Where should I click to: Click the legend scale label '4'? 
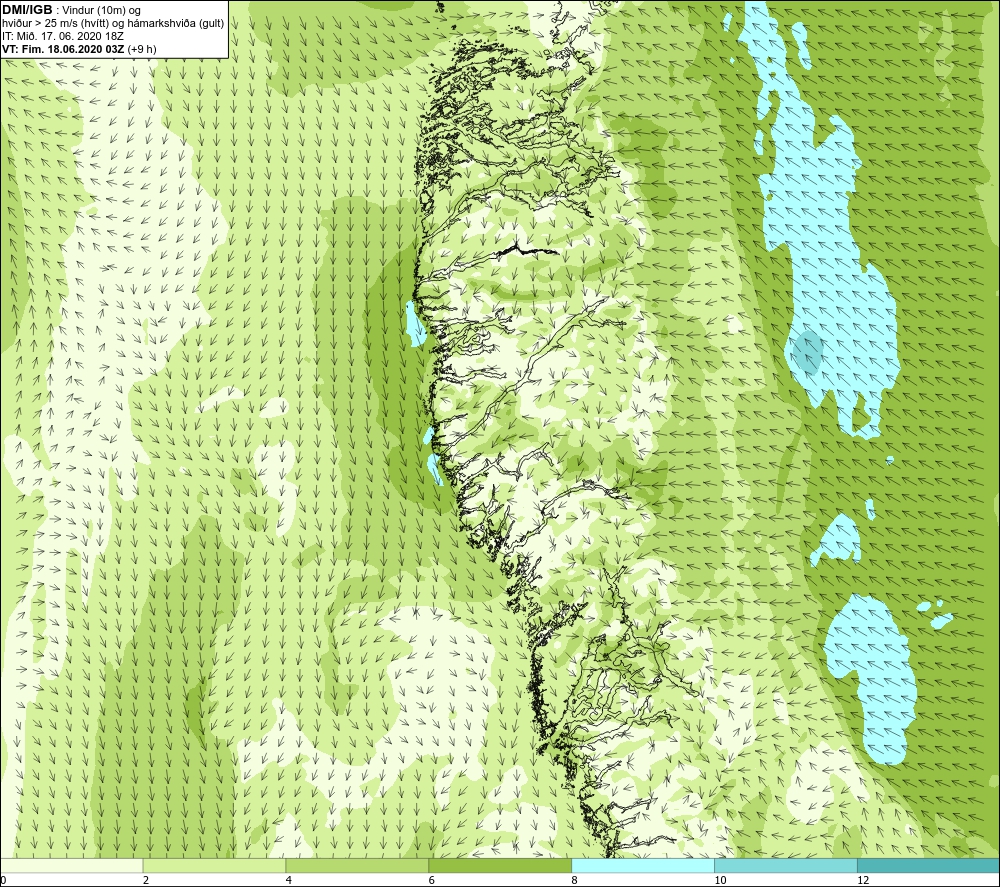point(289,880)
